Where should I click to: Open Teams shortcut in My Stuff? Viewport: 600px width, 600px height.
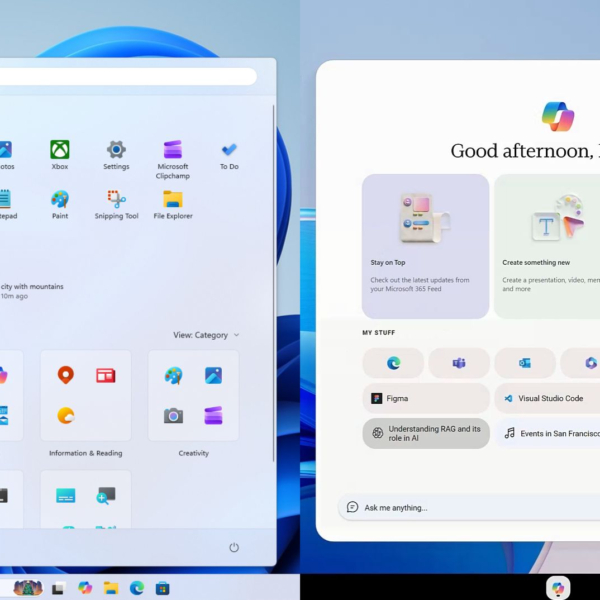pos(459,363)
